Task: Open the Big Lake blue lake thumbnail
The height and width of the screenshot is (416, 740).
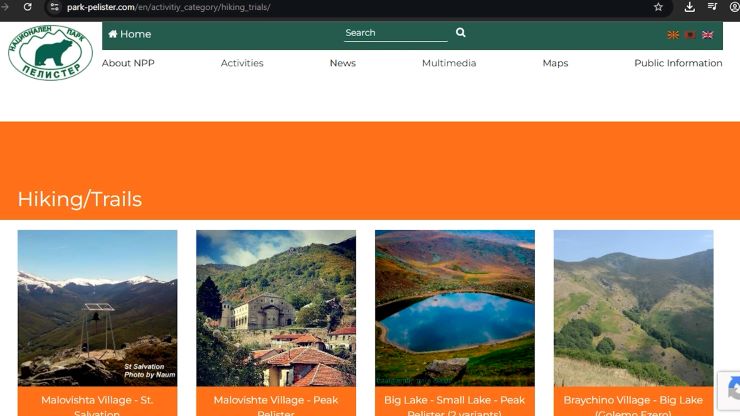Action: (x=455, y=308)
